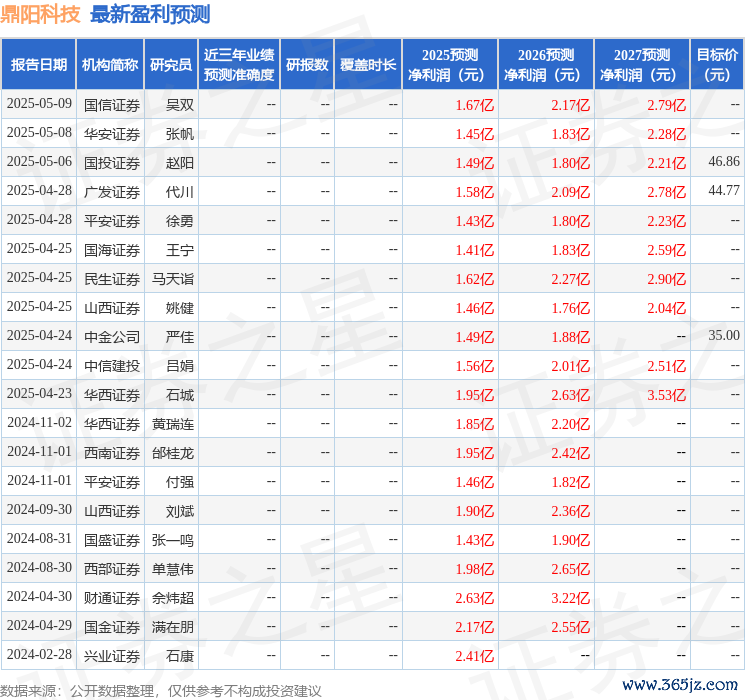This screenshot has height=700, width=745.
Task: Click the 研究员 column header
Action: point(170,65)
